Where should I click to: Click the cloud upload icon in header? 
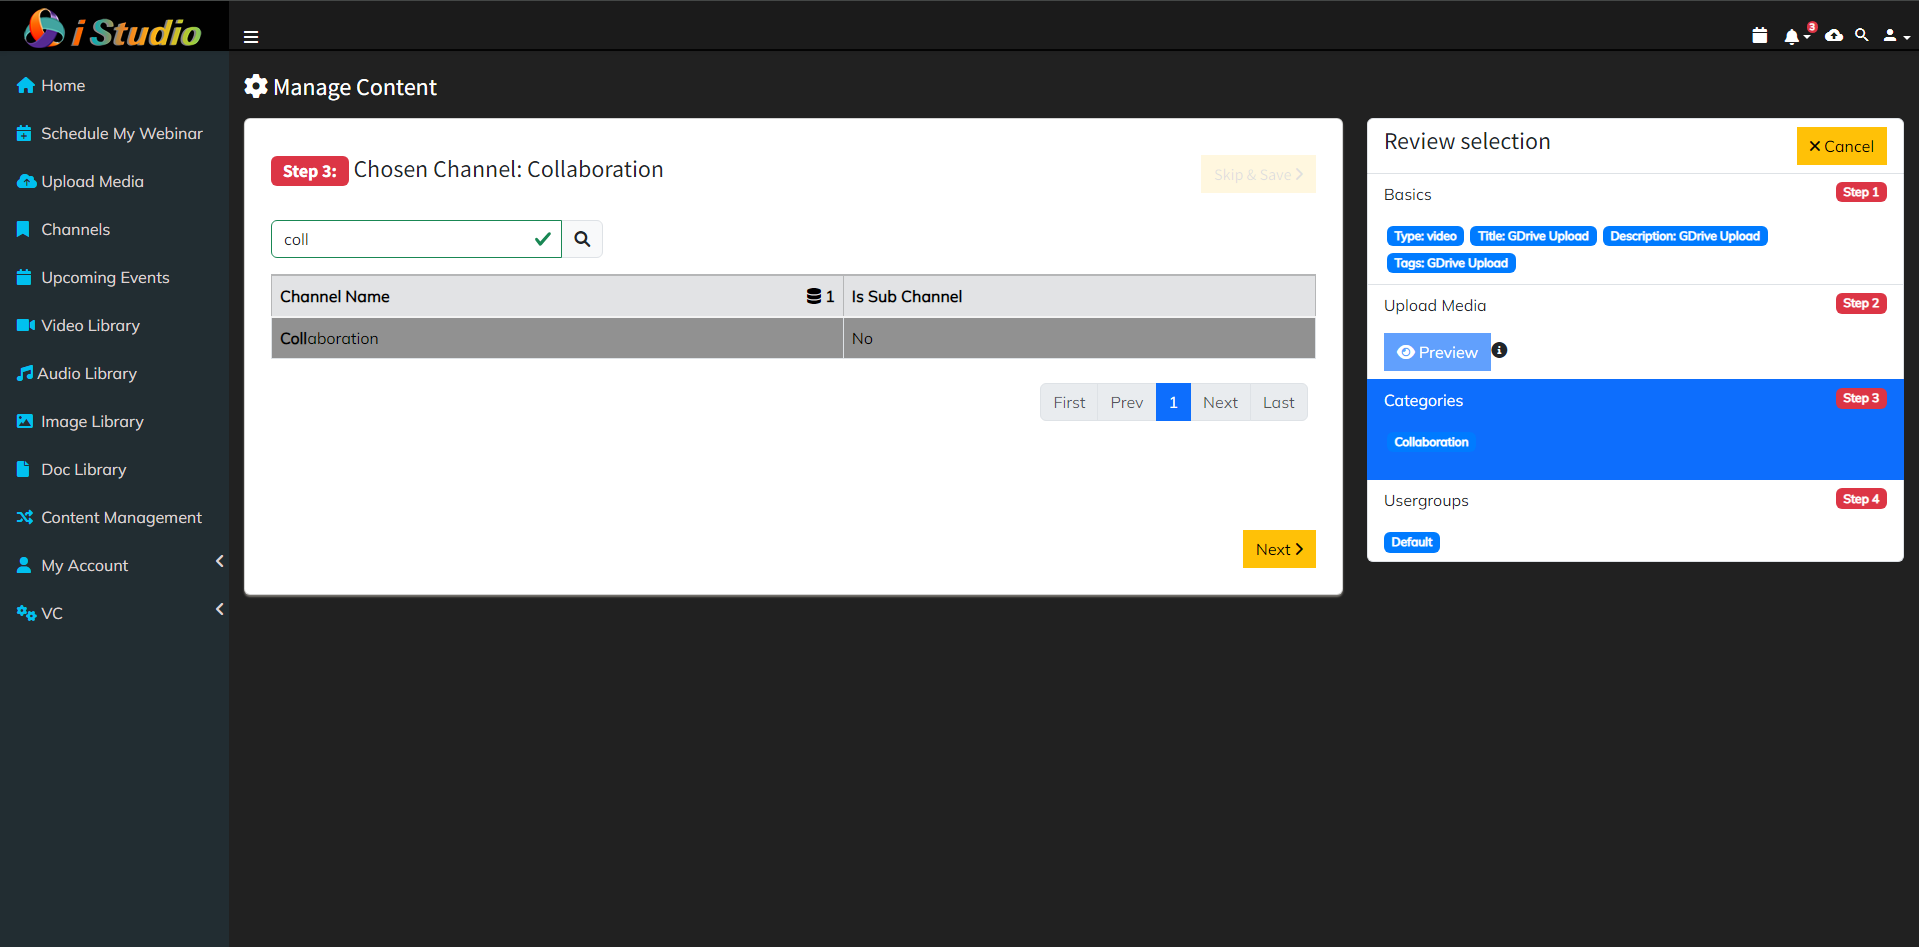pyautogui.click(x=1833, y=36)
